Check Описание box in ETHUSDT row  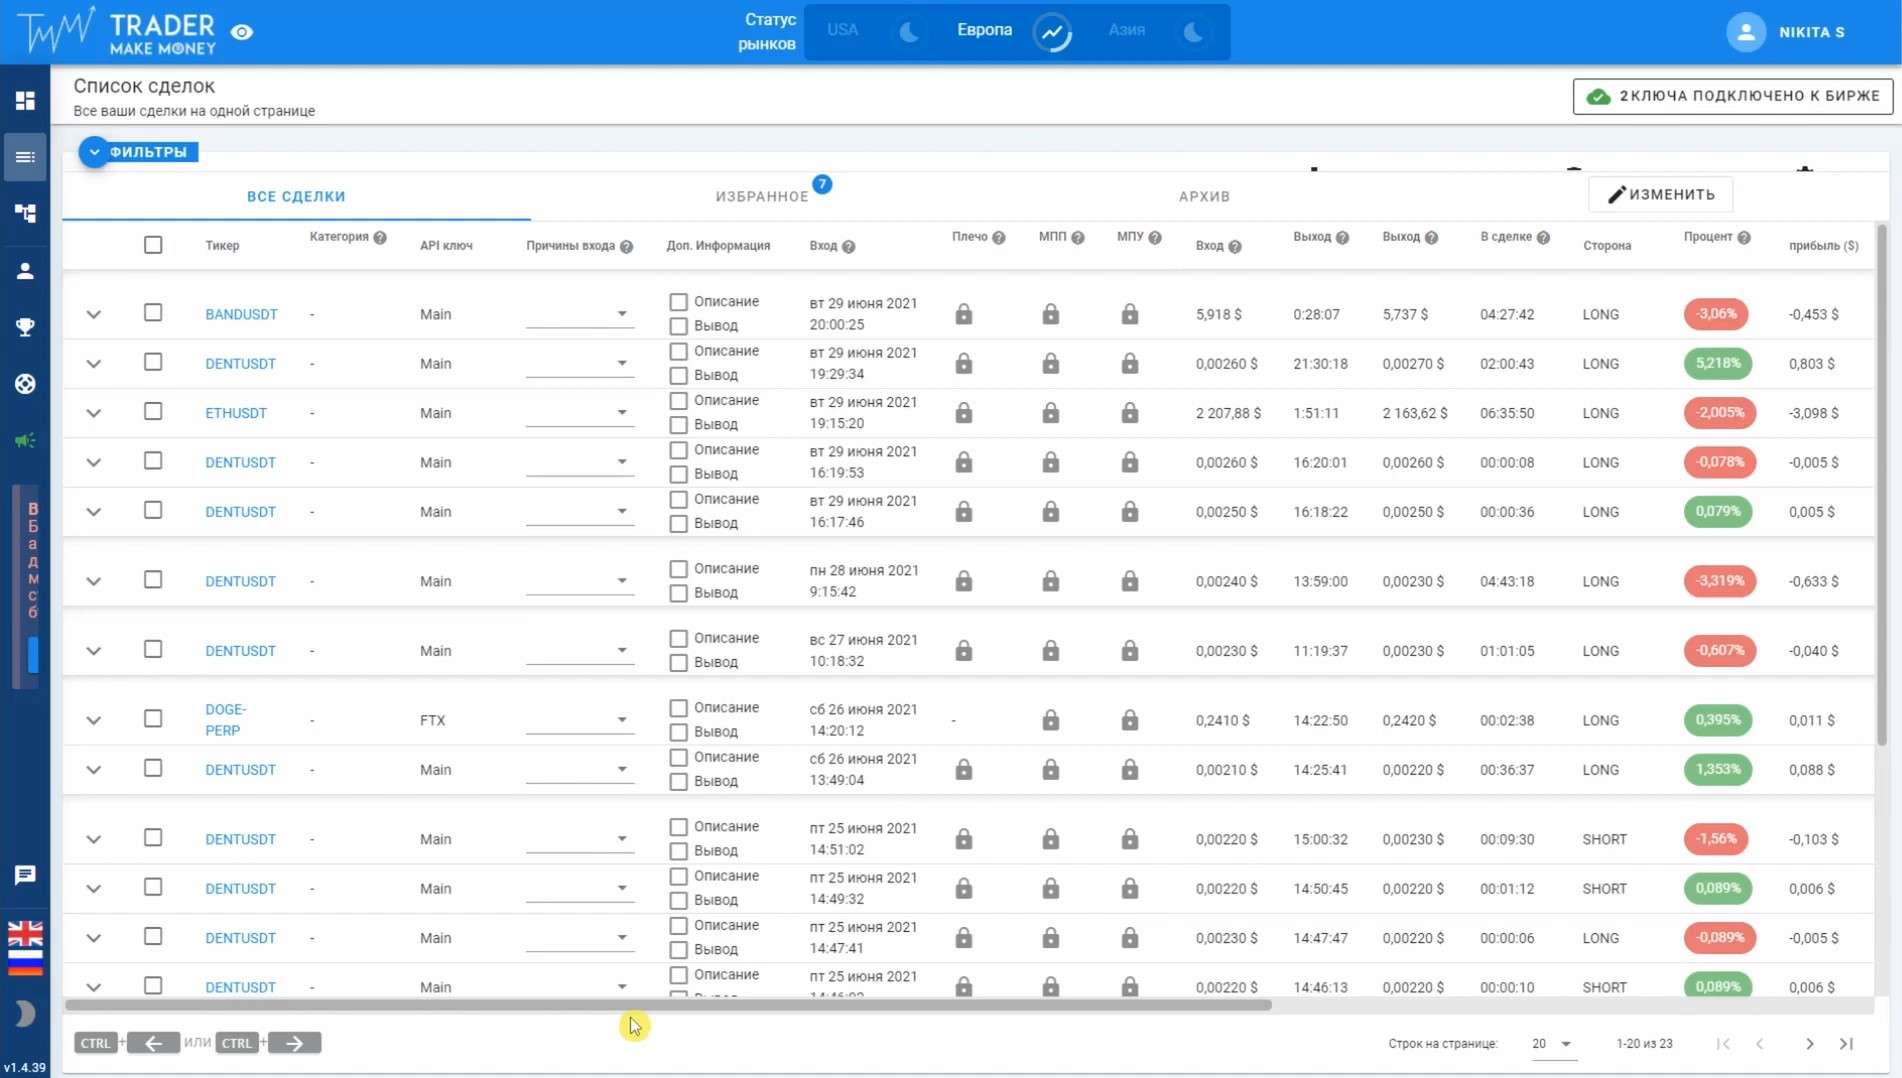[x=678, y=400]
